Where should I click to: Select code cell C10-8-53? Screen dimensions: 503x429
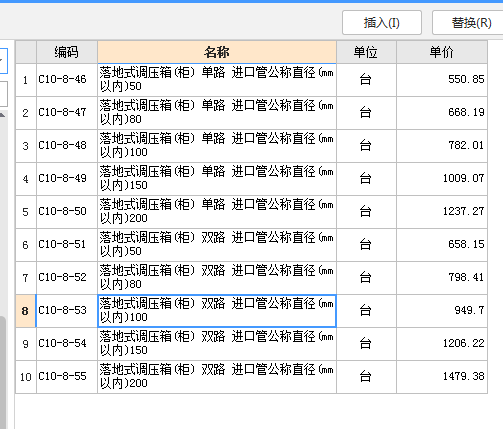(x=67, y=311)
